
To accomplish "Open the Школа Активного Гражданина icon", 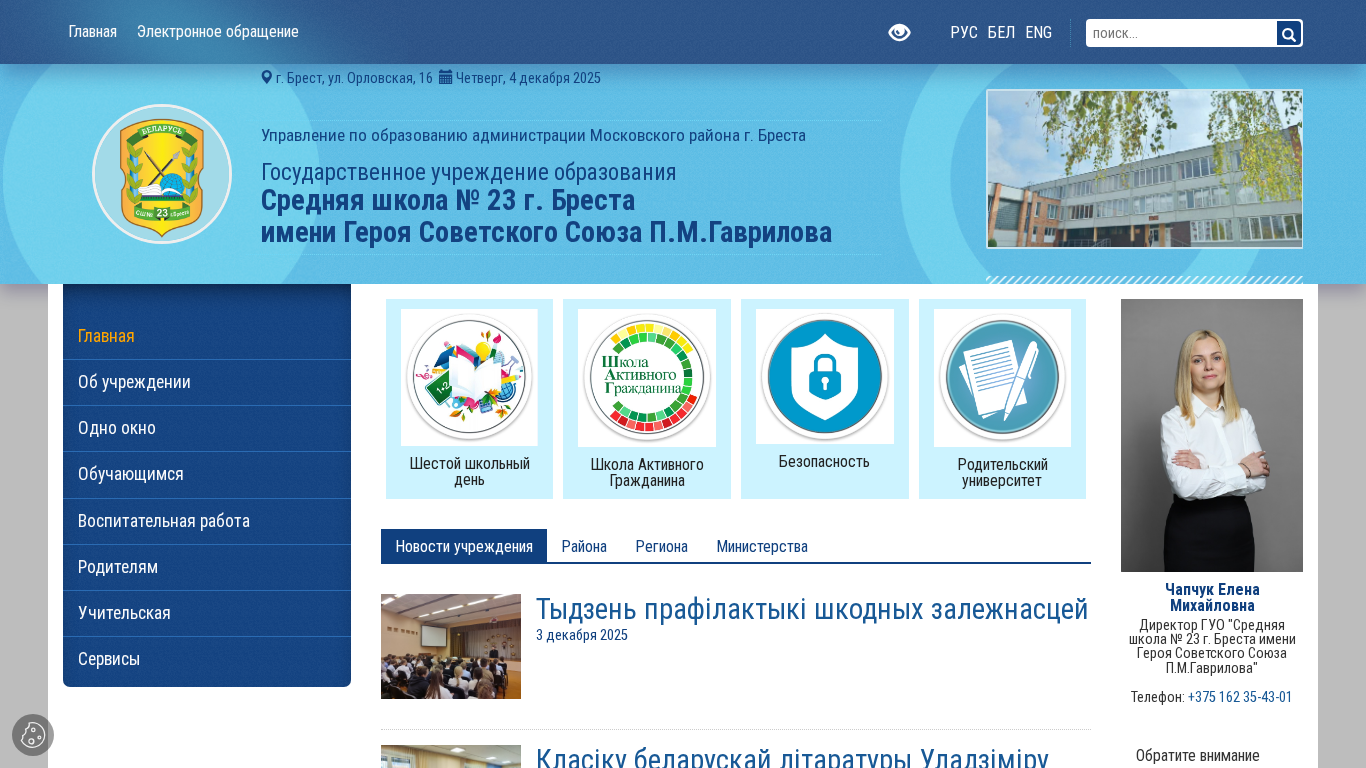I will click(647, 378).
